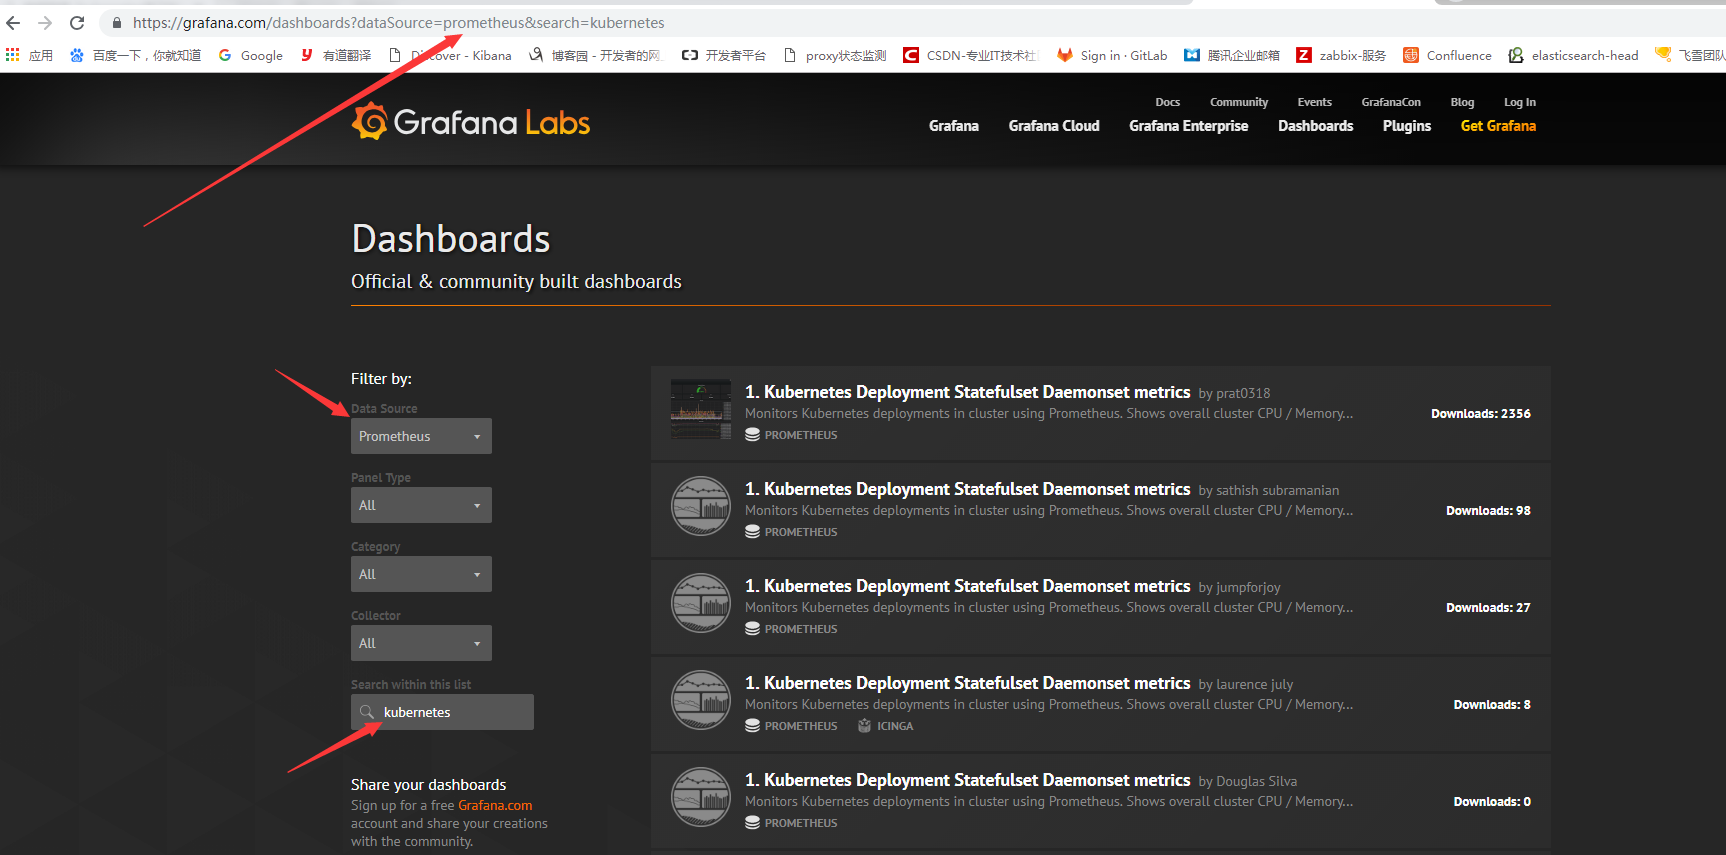Open the Apps grid bookmark icon
1726x855 pixels.
[13, 55]
